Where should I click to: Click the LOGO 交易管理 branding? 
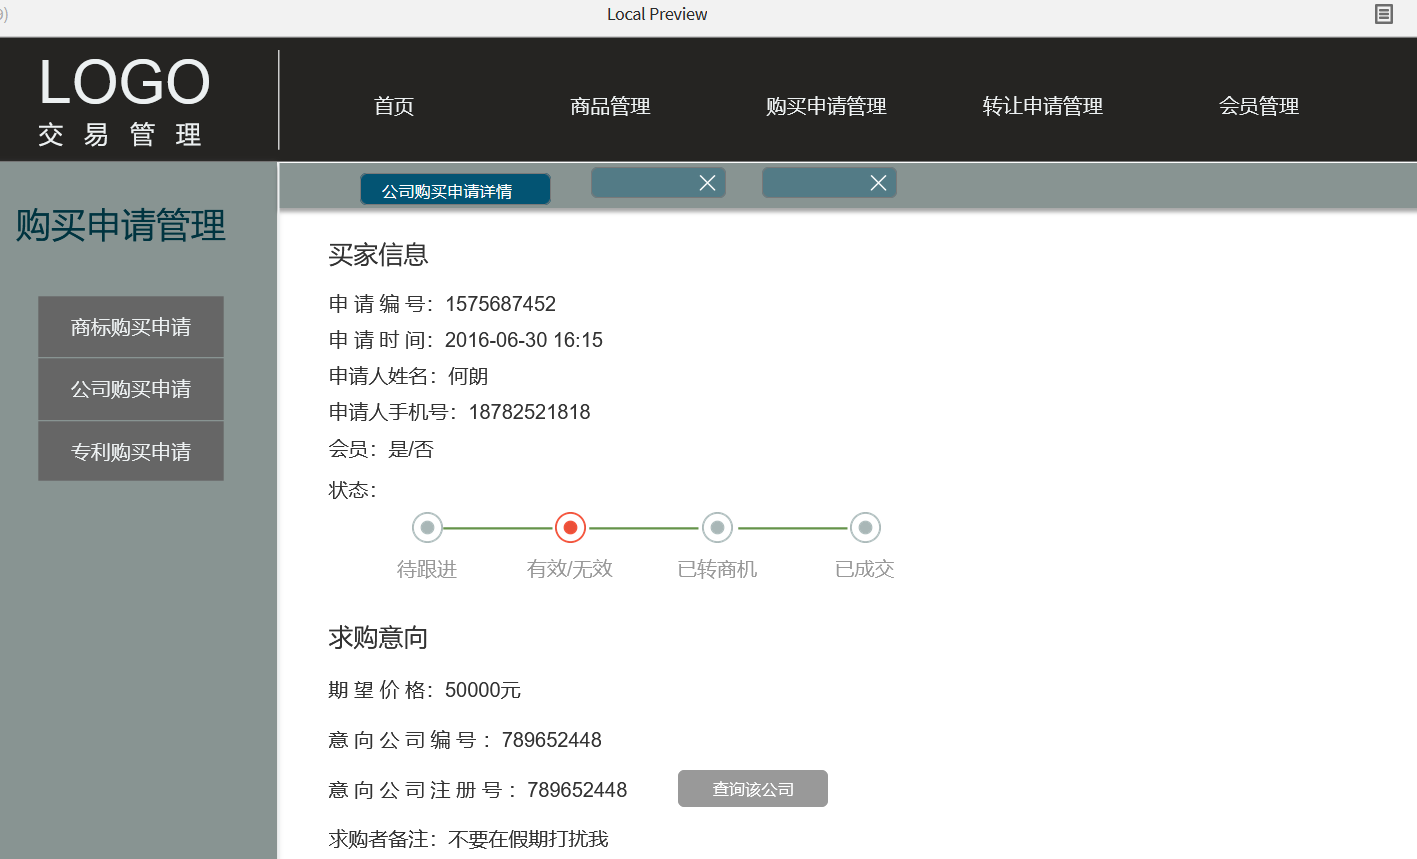(x=124, y=101)
